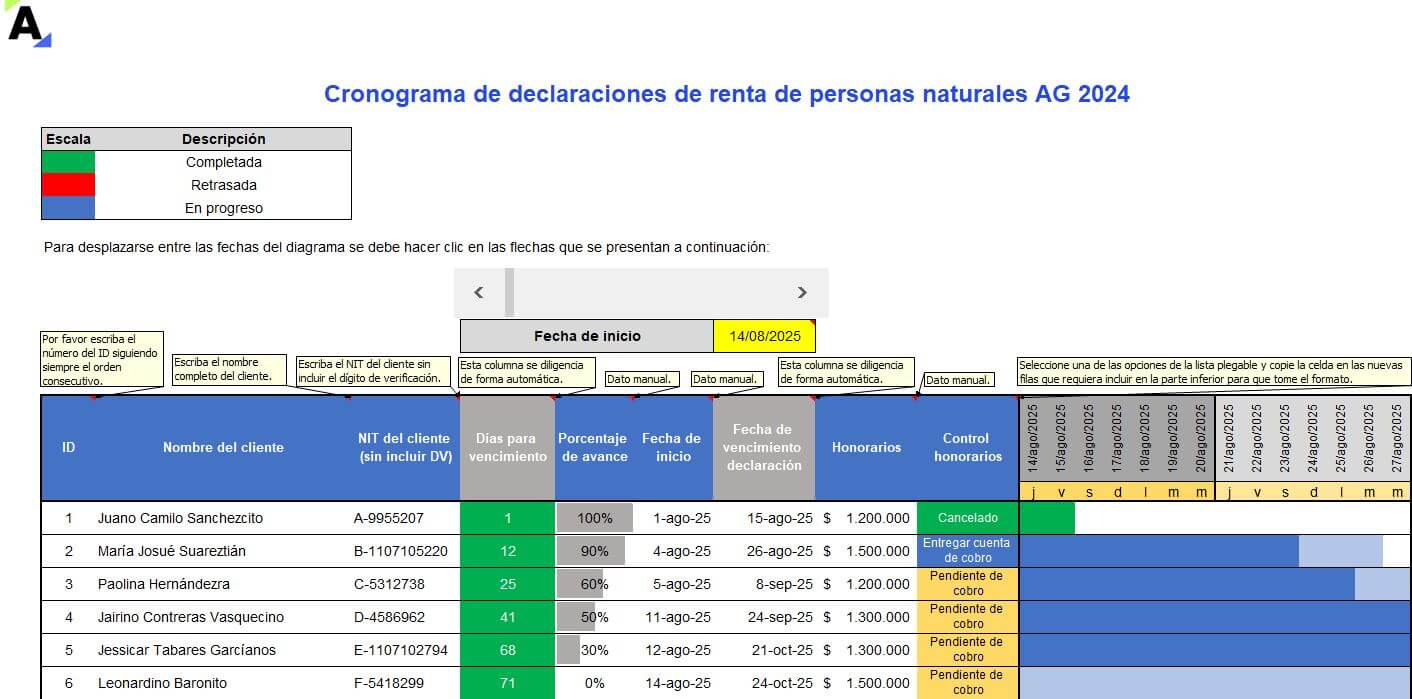The width and height of the screenshot is (1412, 699).
Task: Open Pendiente de cobro for Paolina Hernándezra
Action: (x=968, y=584)
